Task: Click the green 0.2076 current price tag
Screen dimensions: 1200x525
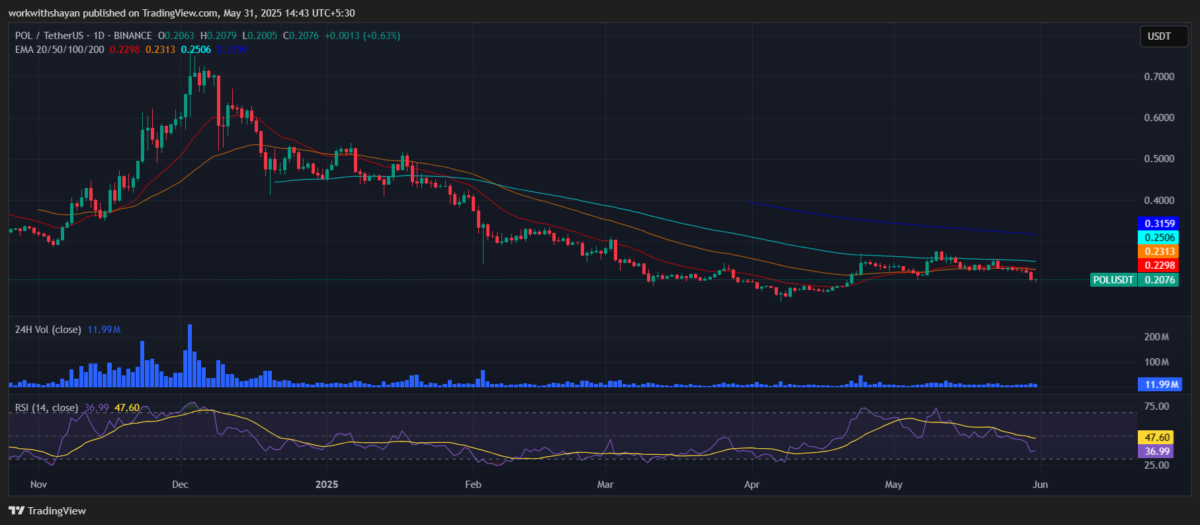Action: click(x=1161, y=281)
